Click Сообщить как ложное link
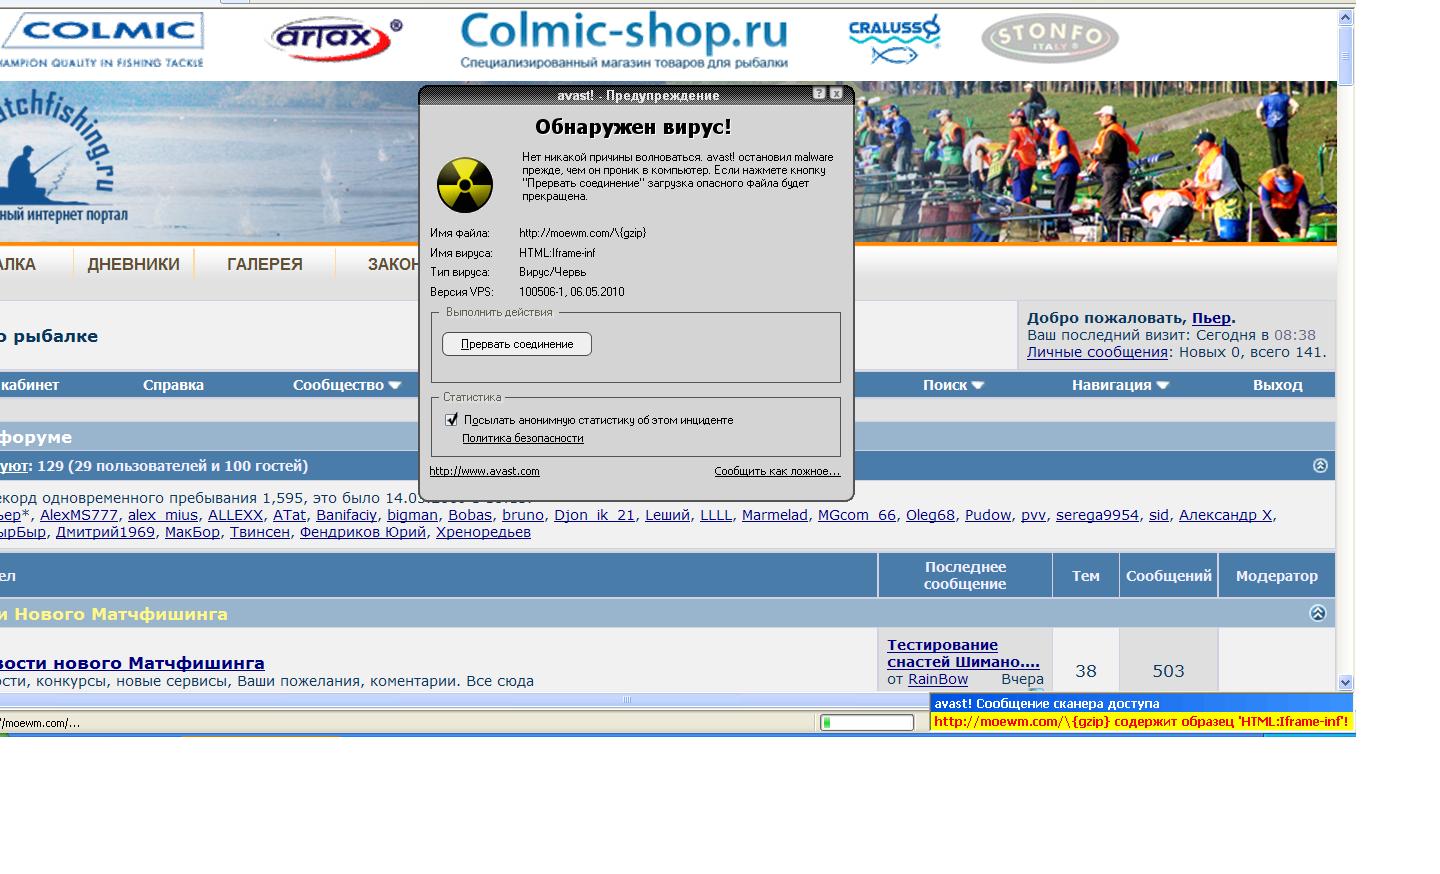The width and height of the screenshot is (1440, 874). (777, 471)
